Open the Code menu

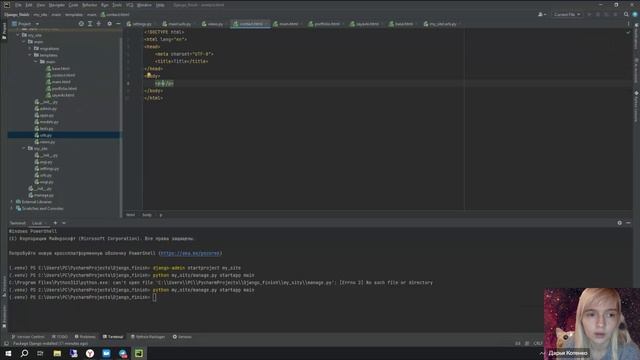[x=73, y=5]
